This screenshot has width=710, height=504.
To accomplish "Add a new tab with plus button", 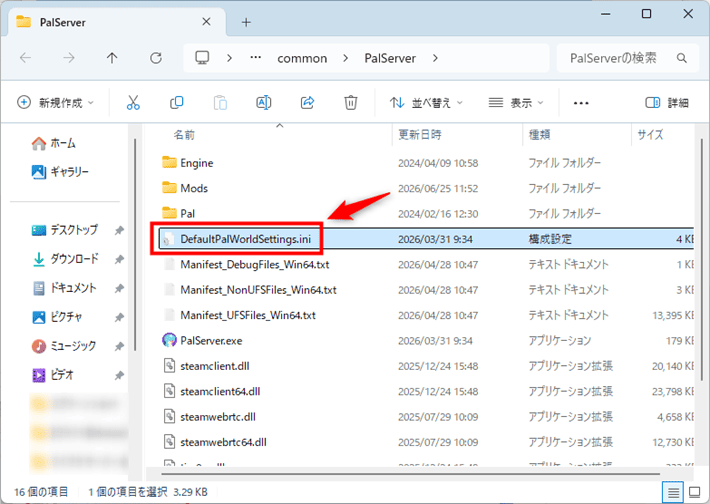I will [246, 22].
